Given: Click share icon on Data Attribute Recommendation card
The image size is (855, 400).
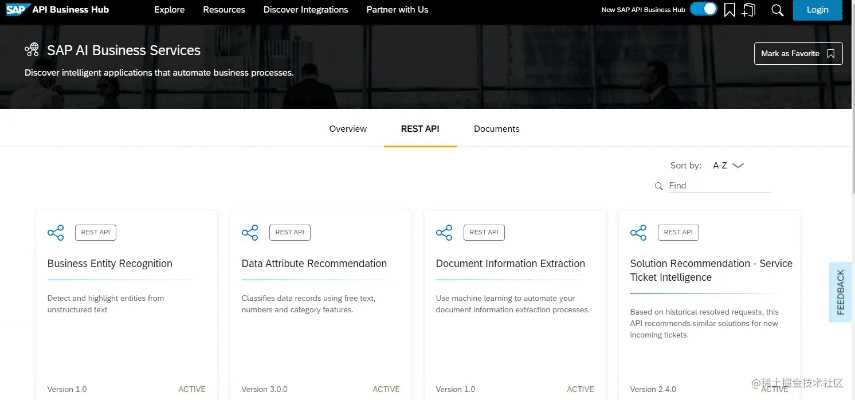Looking at the screenshot, I should coord(250,232).
